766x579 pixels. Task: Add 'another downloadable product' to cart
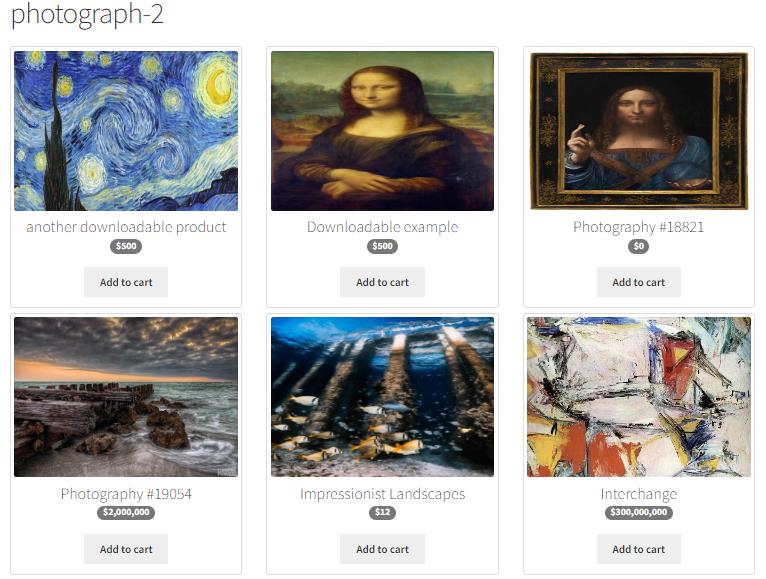[126, 282]
